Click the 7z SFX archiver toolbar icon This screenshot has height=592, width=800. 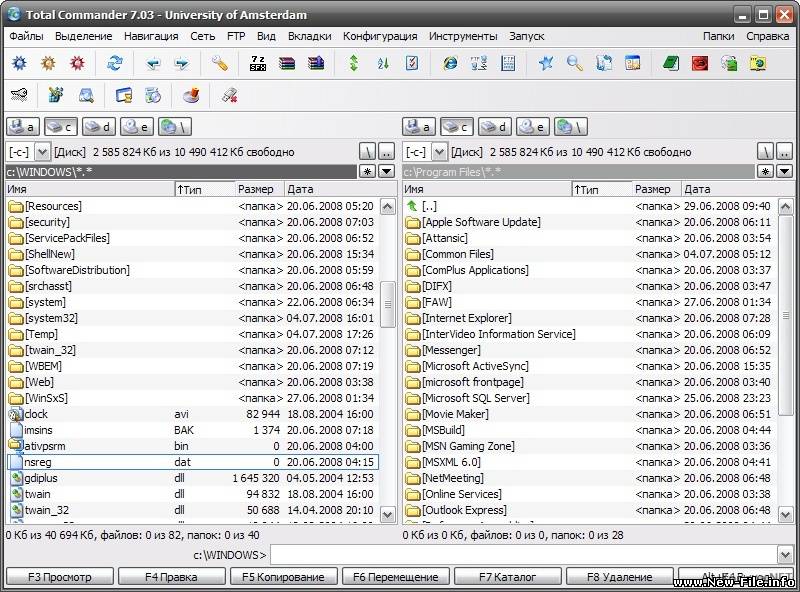[256, 63]
